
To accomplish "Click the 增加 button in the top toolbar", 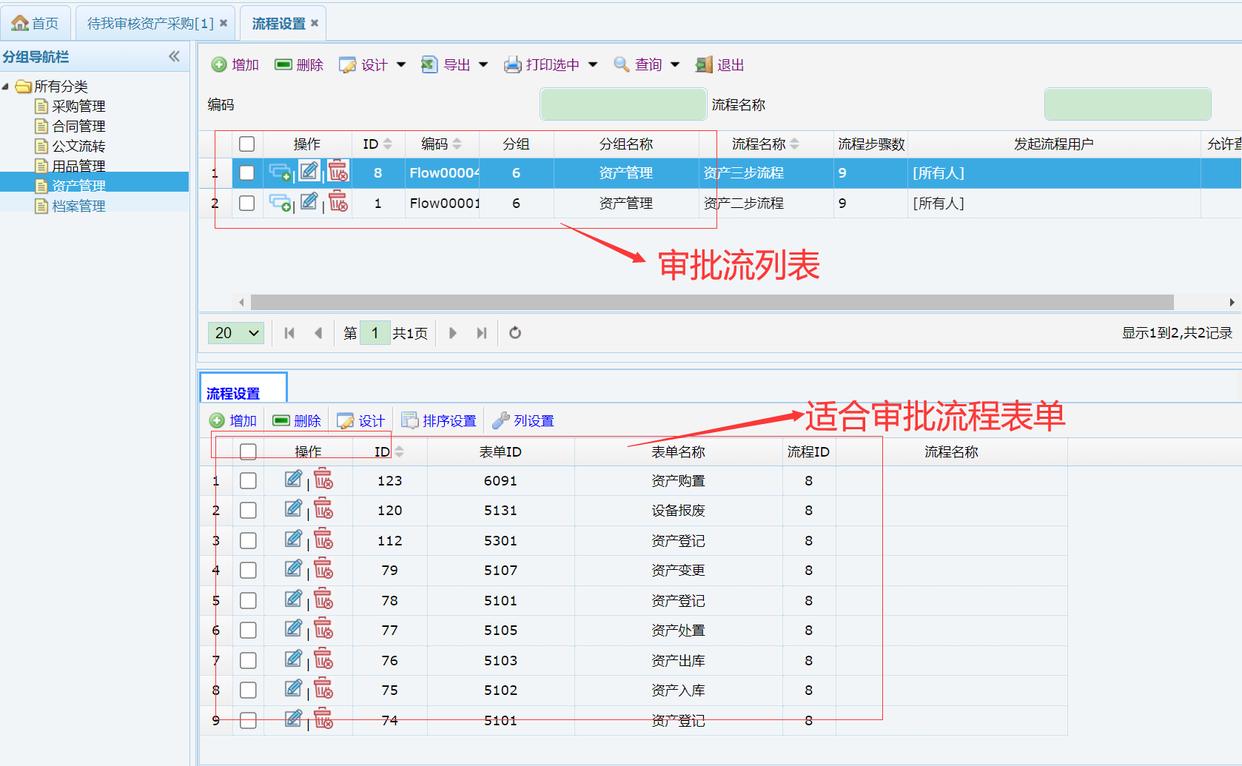I will 235,65.
